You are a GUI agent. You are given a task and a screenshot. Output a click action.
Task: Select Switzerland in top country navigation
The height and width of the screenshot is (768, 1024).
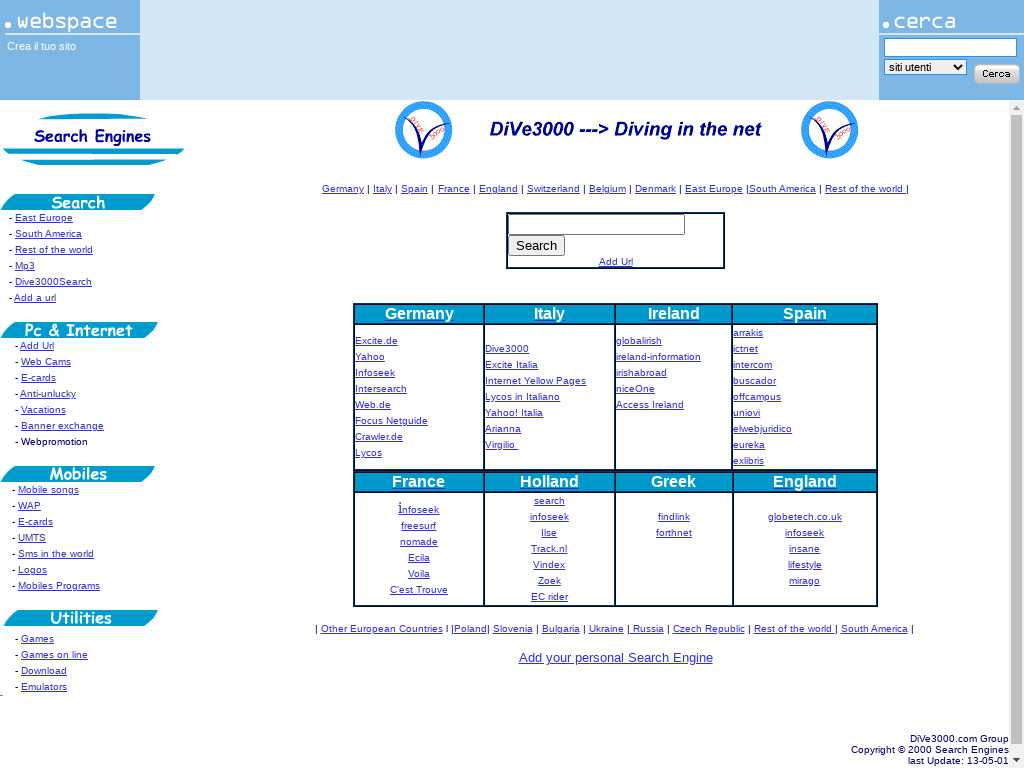[553, 189]
